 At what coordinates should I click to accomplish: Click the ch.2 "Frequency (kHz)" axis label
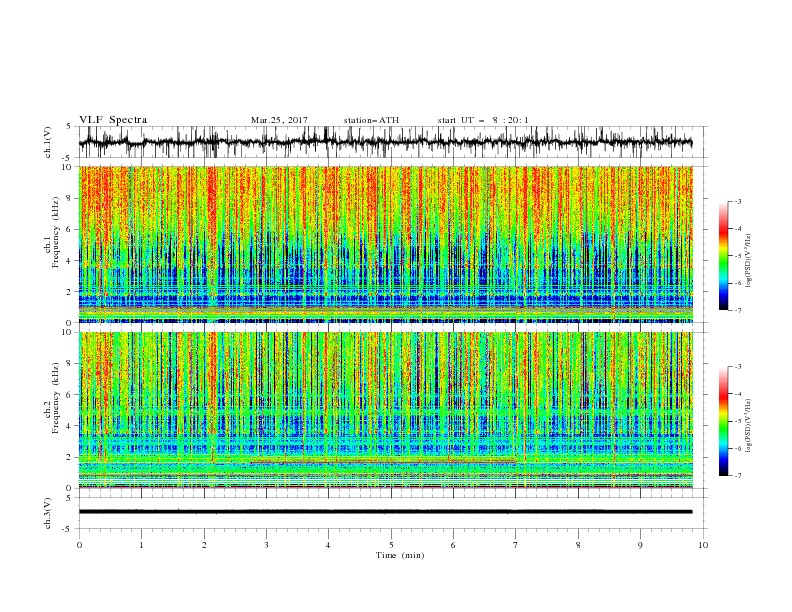55,398
